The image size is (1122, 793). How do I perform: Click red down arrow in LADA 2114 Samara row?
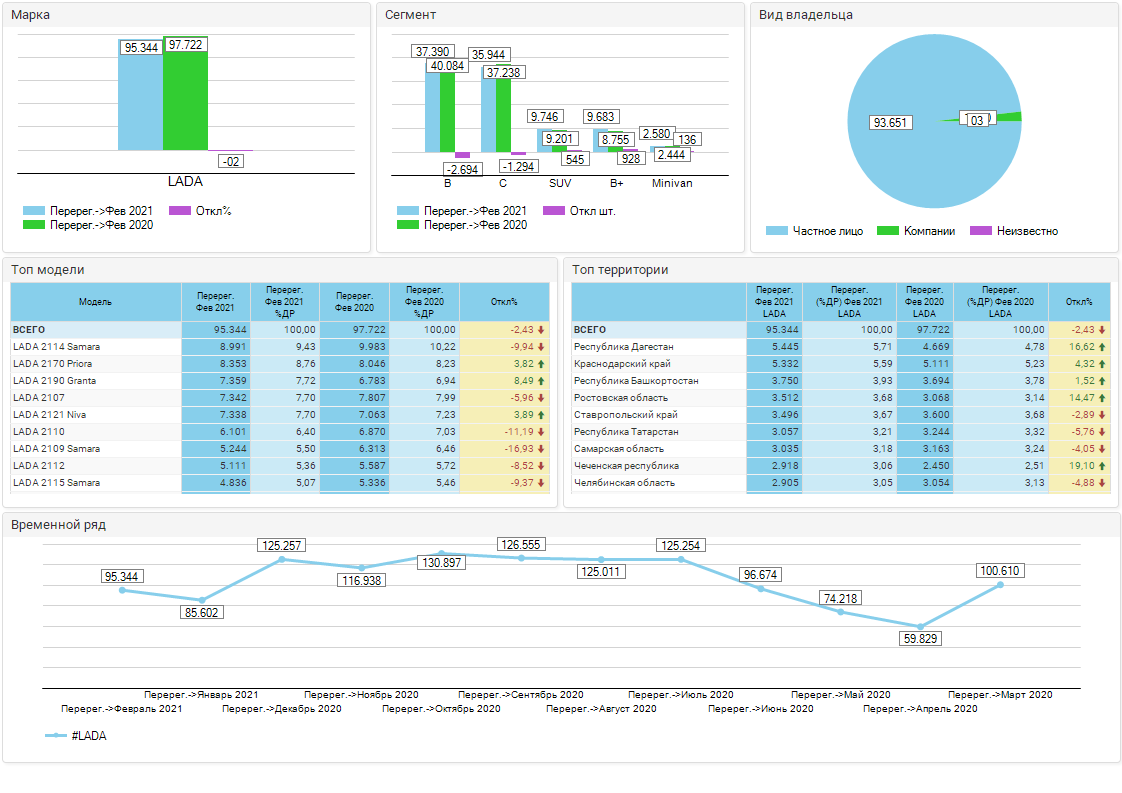(x=541, y=347)
